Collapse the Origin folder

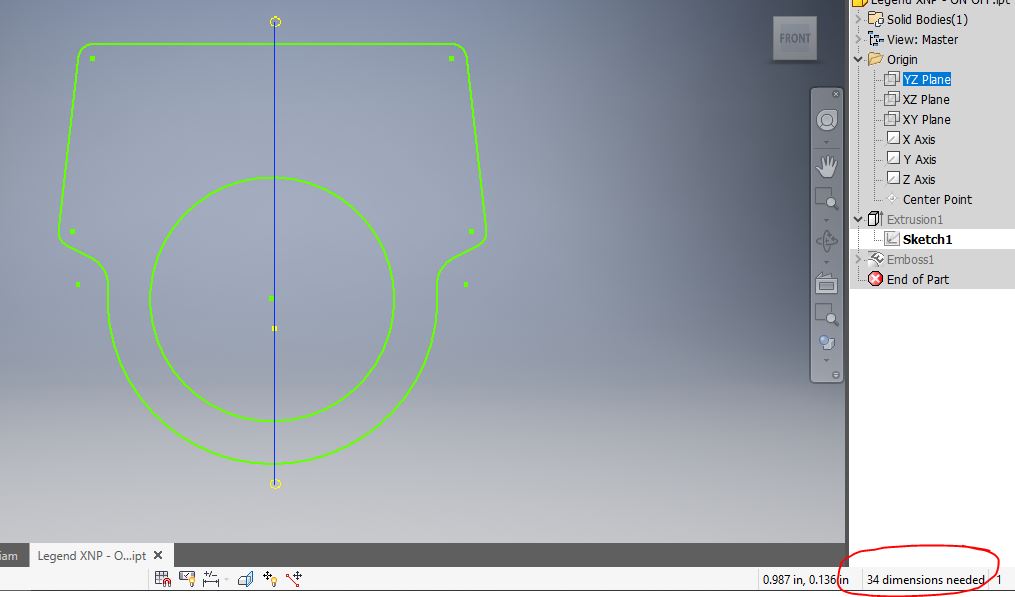857,59
